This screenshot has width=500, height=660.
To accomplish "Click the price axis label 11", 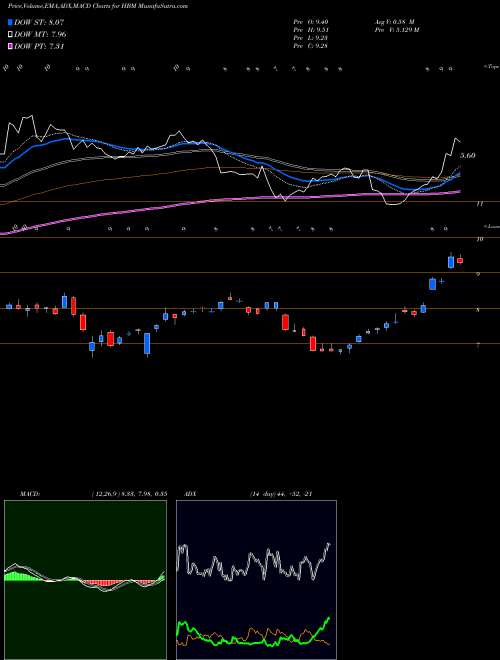I will pyautogui.click(x=479, y=204).
